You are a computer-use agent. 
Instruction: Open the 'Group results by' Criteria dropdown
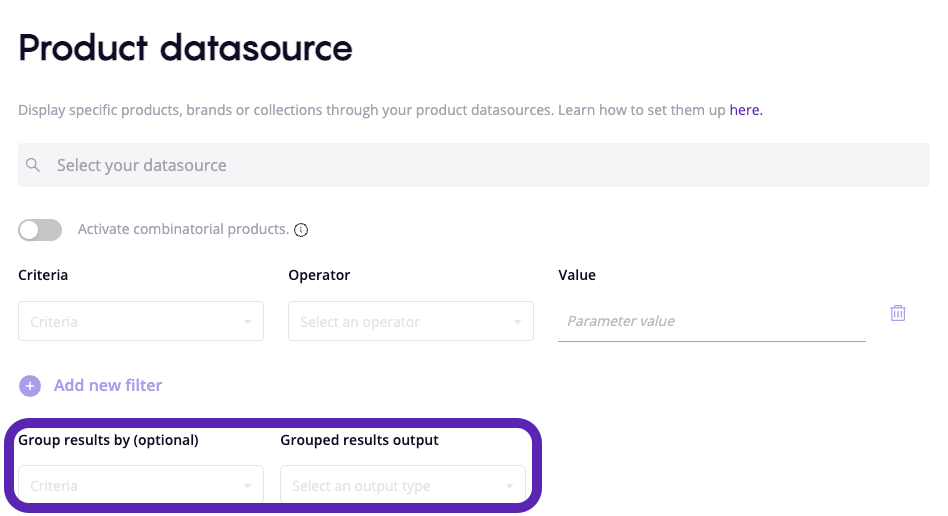click(130, 486)
